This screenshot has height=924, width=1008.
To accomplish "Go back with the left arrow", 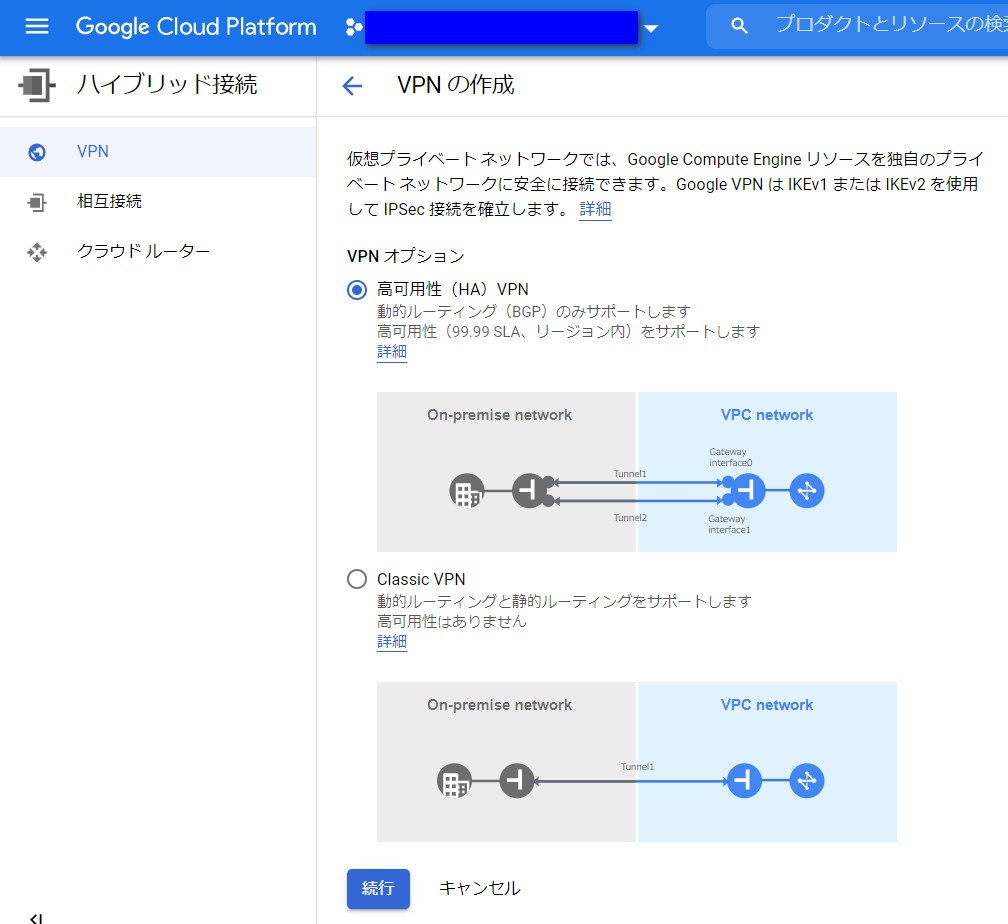I will click(x=352, y=86).
